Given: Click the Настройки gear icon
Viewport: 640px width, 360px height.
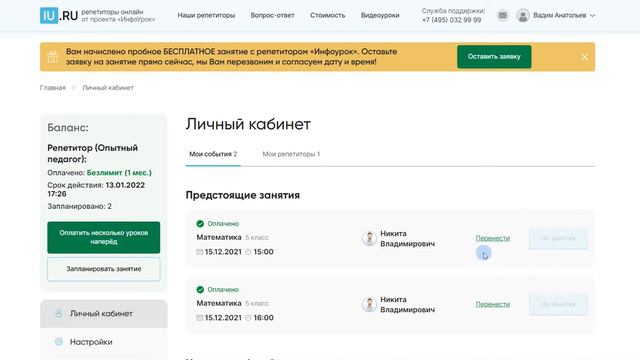Looking at the screenshot, I should point(59,342).
